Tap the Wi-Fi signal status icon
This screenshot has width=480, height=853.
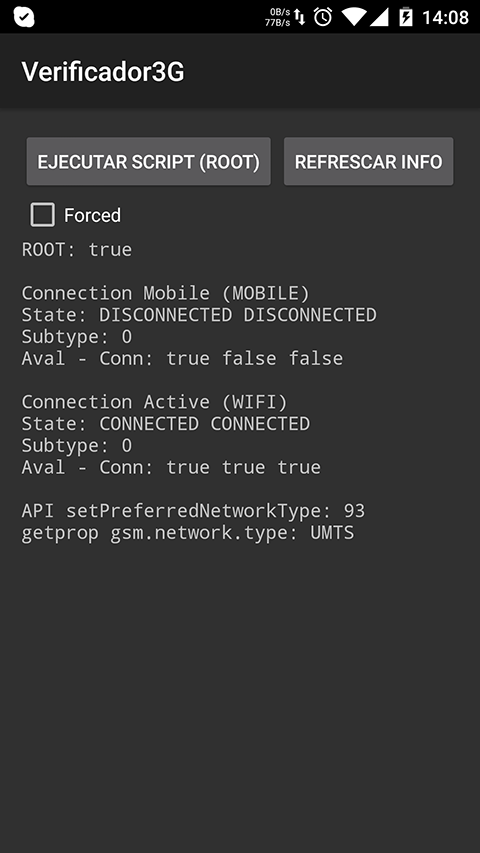[353, 17]
